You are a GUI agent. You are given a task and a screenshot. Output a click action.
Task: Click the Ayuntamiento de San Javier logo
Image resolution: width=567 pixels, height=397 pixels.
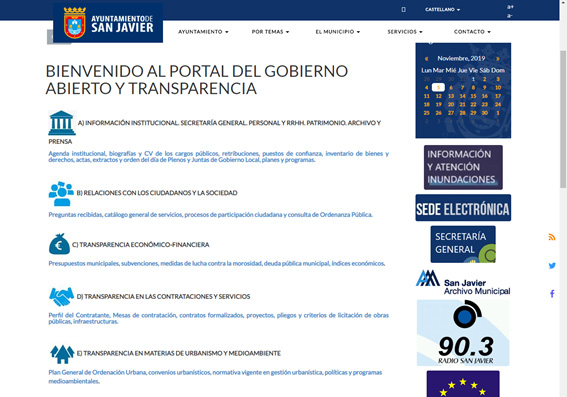point(108,23)
